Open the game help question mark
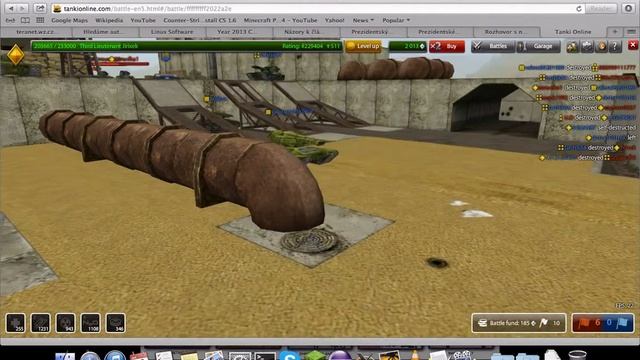The image size is (640, 360). point(615,47)
